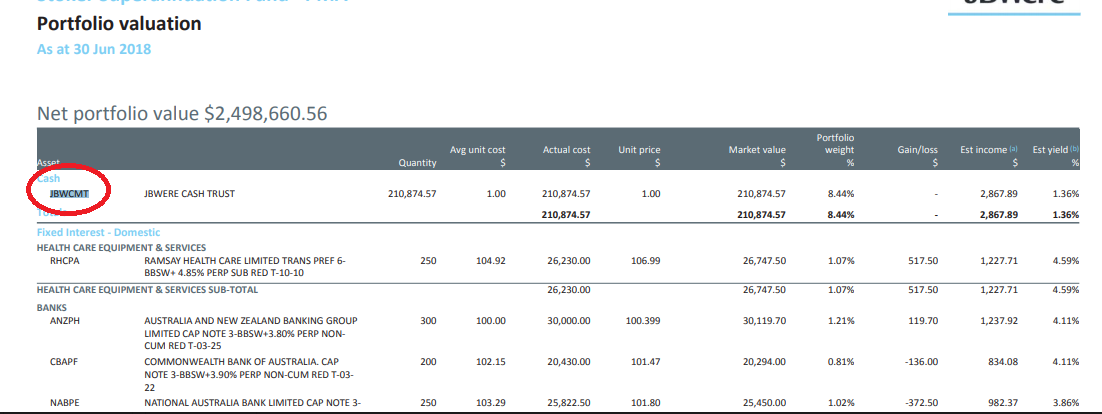The image size is (1102, 414).
Task: Select the Health Care Equipment & Services Sub-Total label
Action: point(147,290)
